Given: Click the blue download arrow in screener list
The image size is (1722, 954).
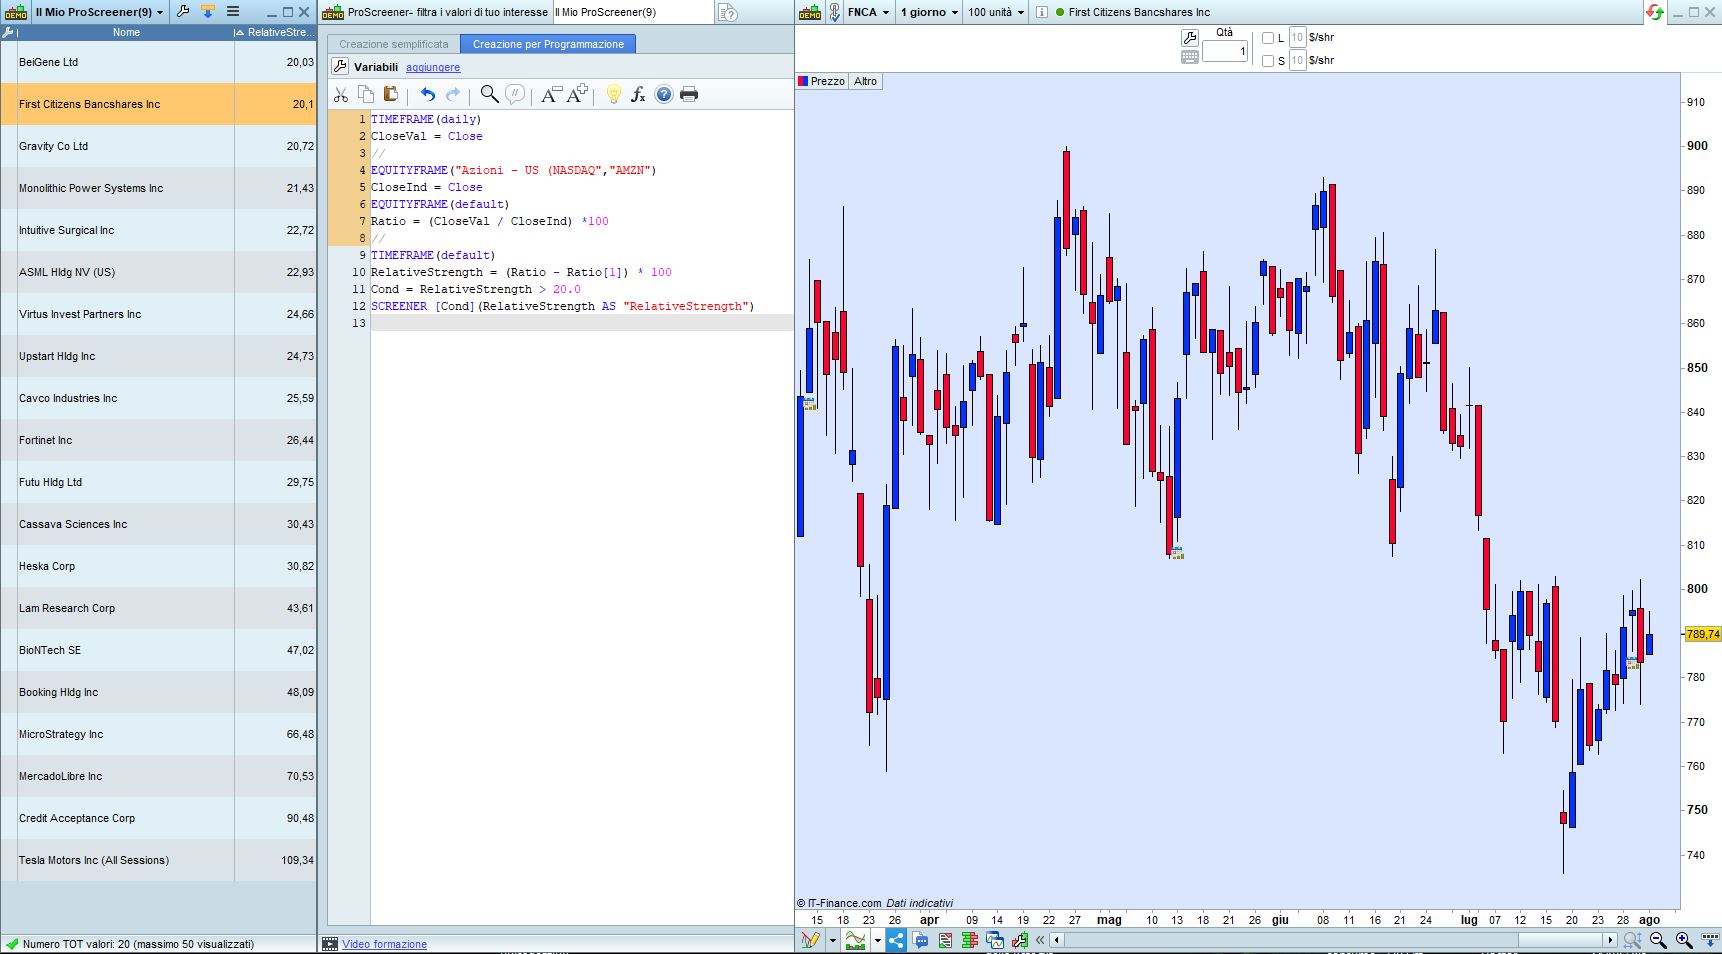Looking at the screenshot, I should pos(208,12).
